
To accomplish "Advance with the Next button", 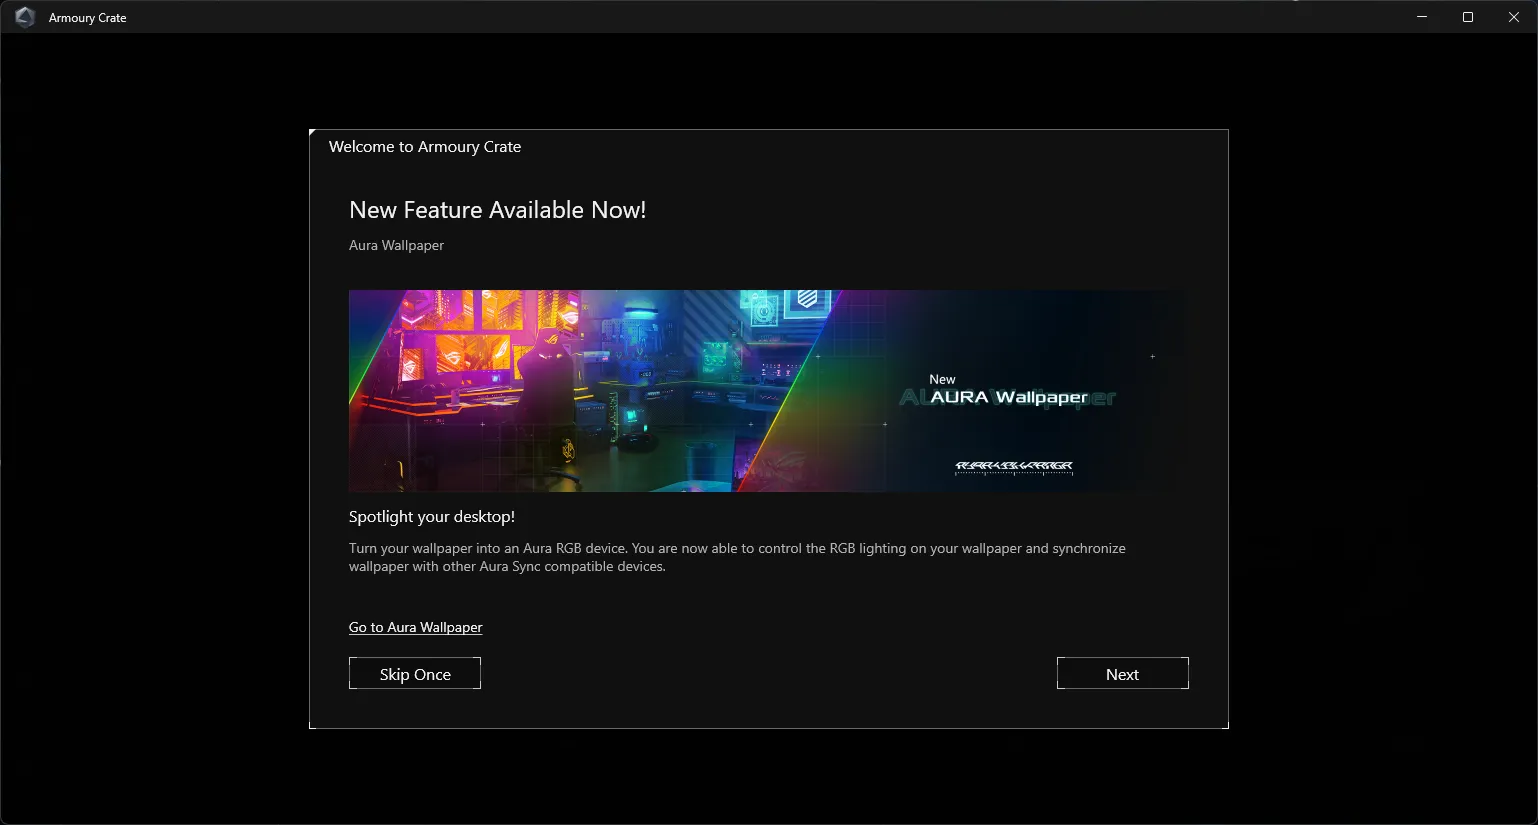I will [x=1122, y=674].
